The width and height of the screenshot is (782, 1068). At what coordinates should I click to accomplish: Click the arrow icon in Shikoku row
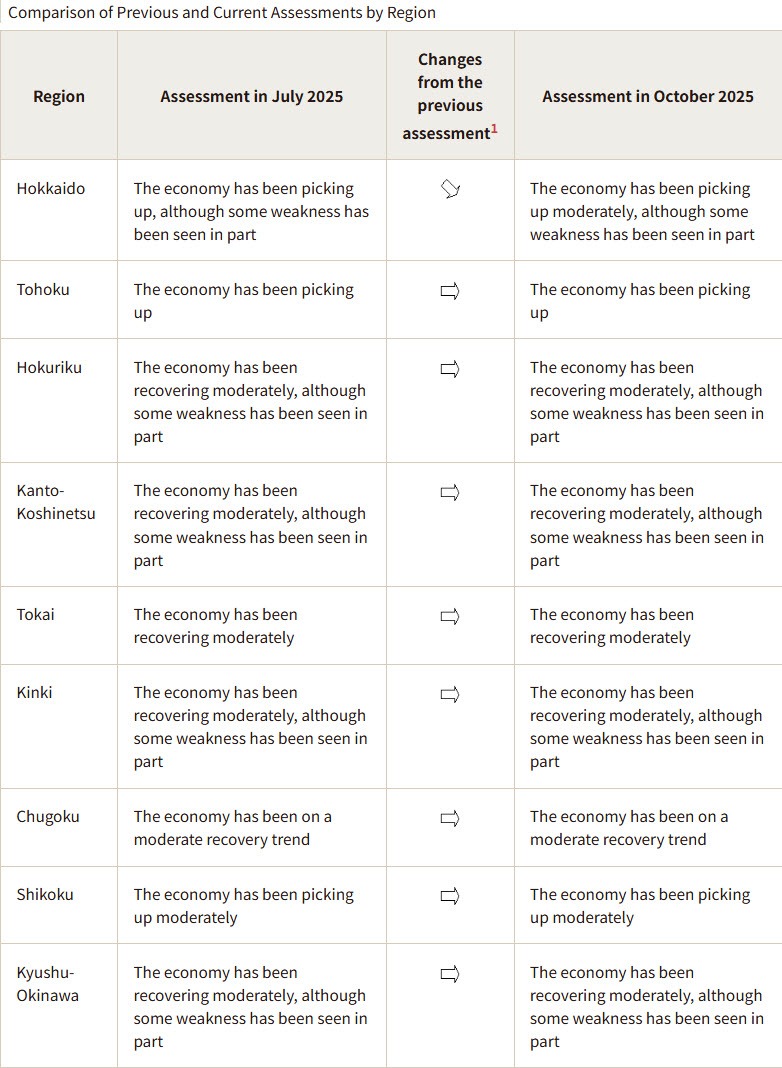tap(450, 896)
